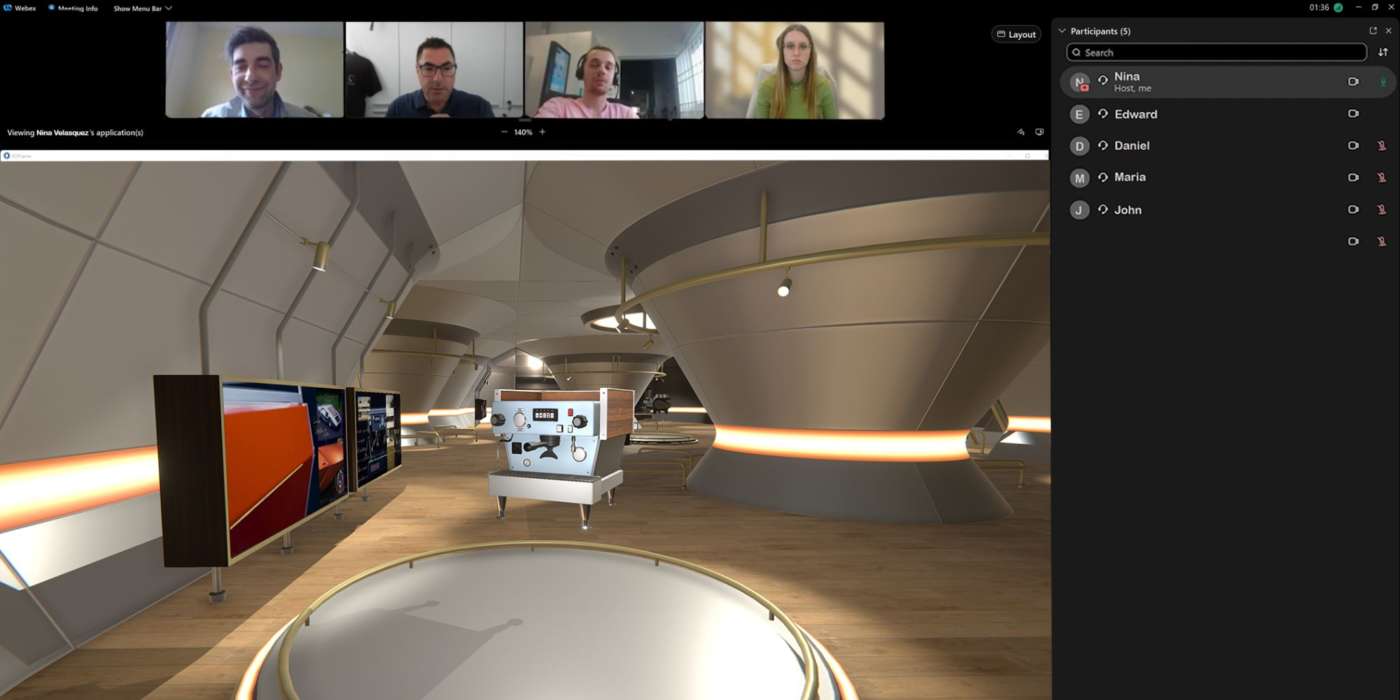Collapse the Participants panel header chevron

(1061, 30)
